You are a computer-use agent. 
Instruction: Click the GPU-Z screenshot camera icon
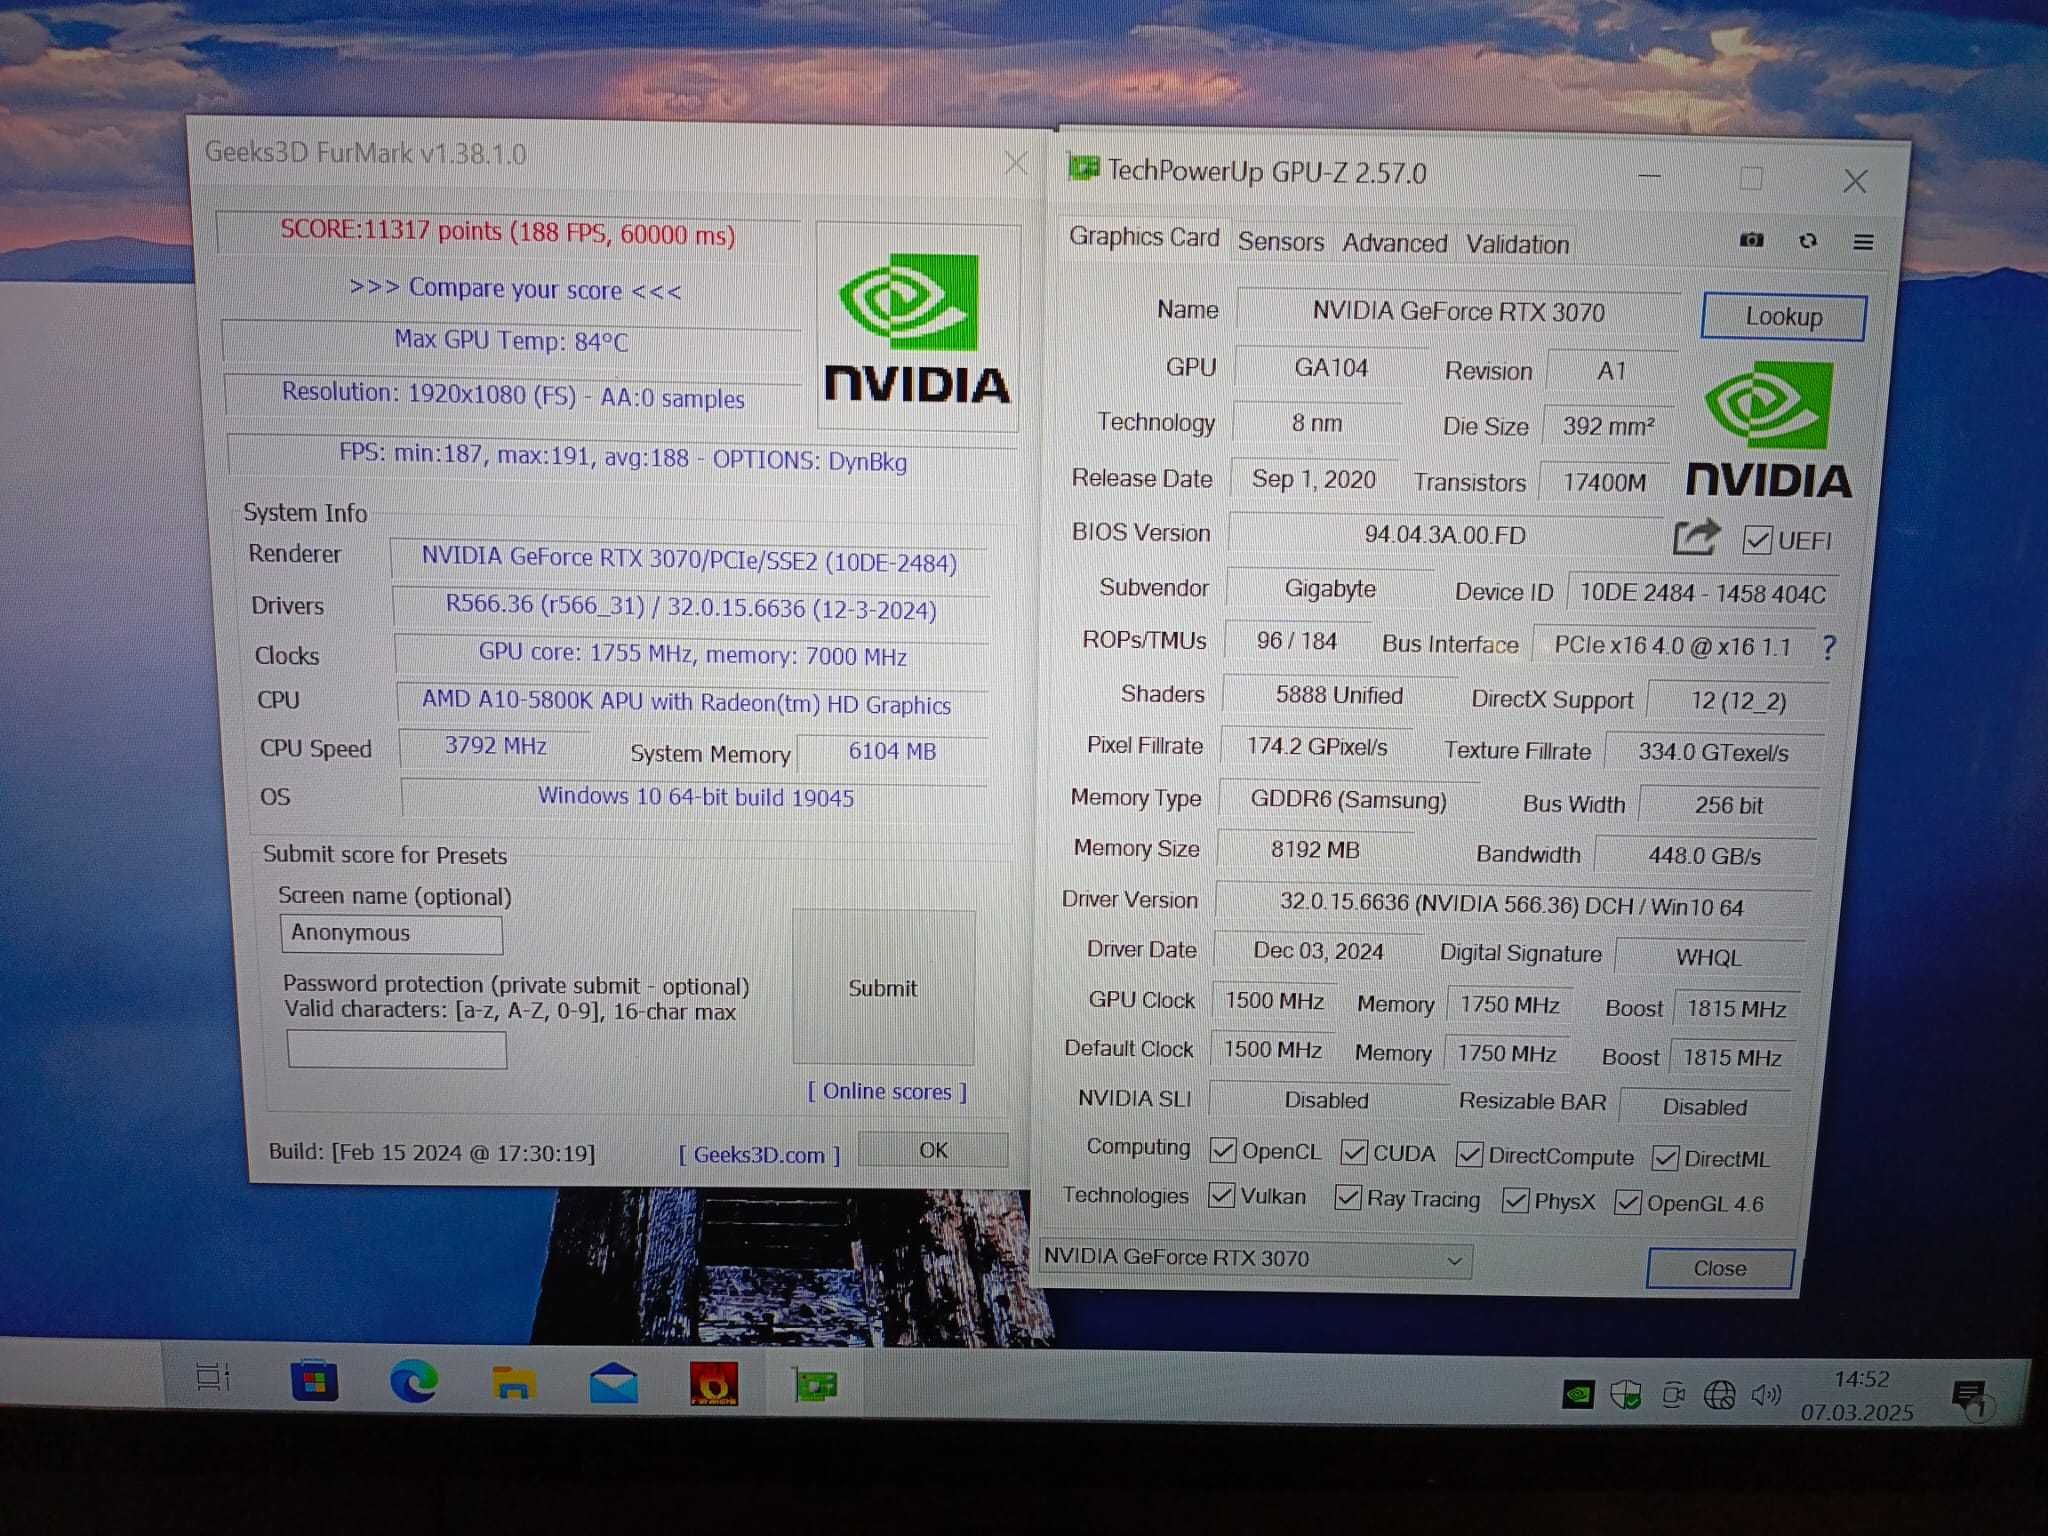point(1751,240)
